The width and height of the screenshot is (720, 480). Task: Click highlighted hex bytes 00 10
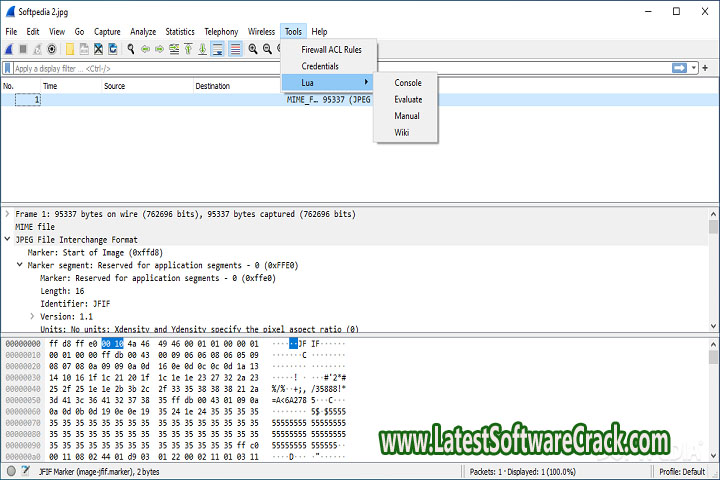(x=112, y=344)
